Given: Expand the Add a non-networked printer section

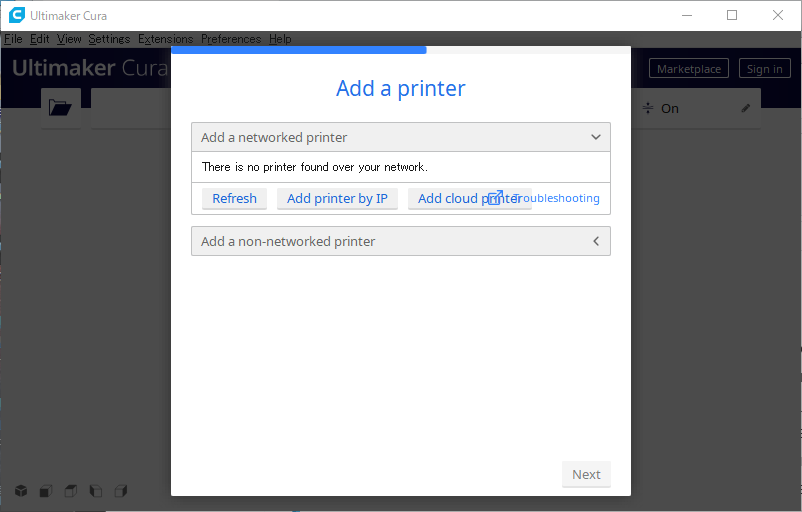Looking at the screenshot, I should (401, 241).
